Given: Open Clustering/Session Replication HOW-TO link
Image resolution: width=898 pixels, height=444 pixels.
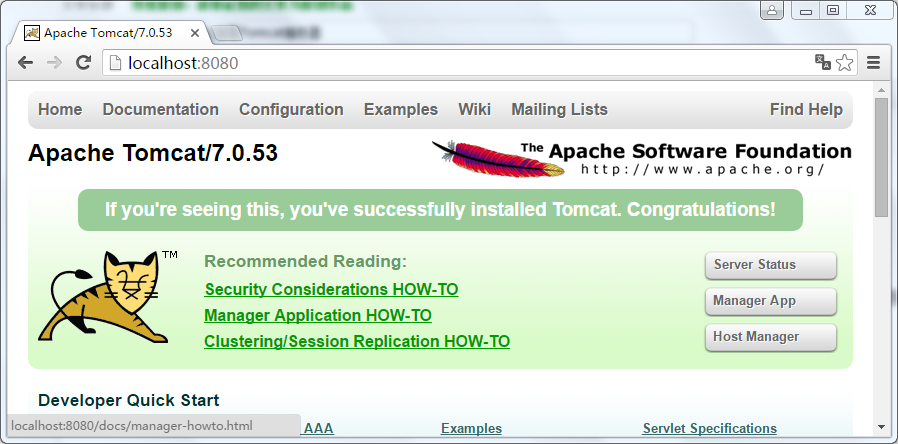Looking at the screenshot, I should (357, 341).
